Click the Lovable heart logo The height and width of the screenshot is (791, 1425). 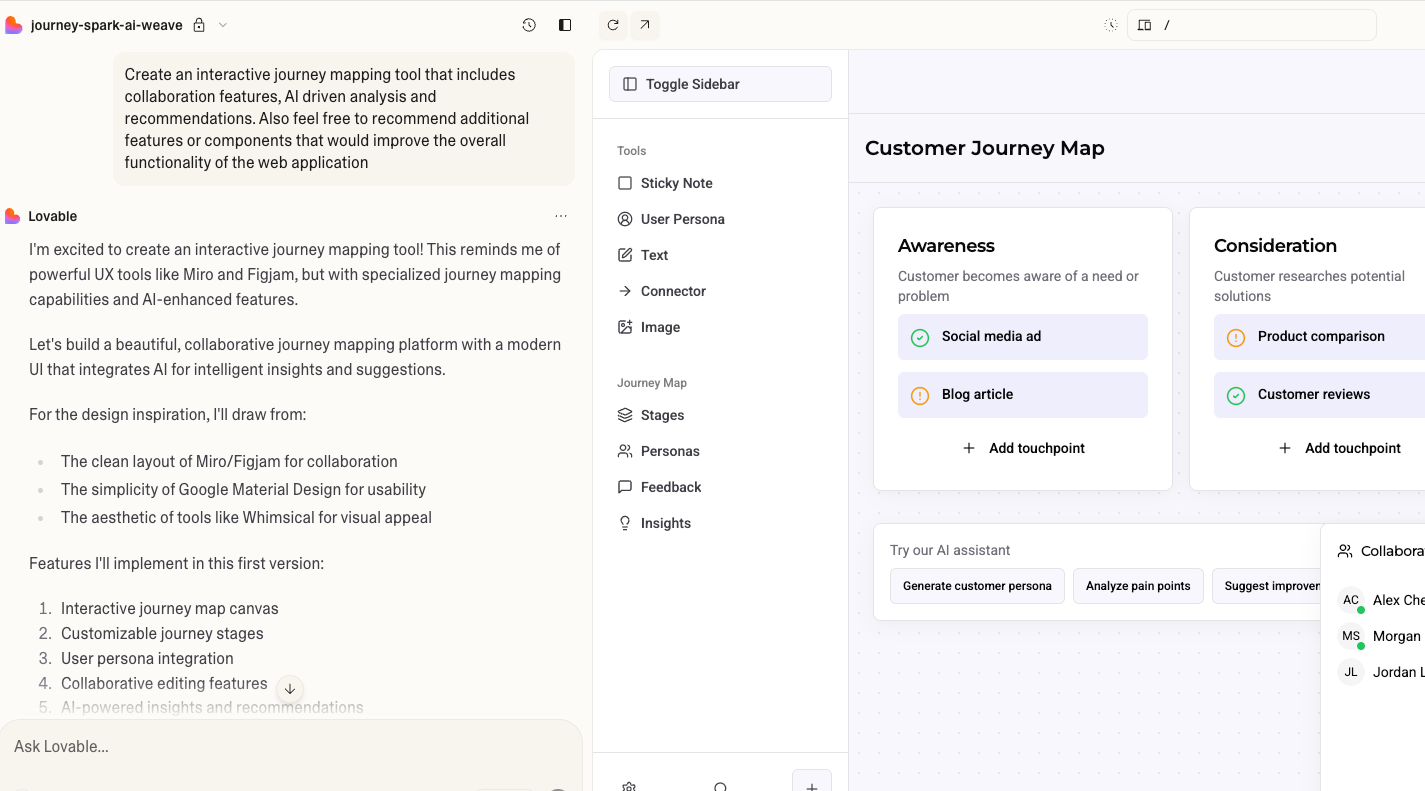point(13,25)
